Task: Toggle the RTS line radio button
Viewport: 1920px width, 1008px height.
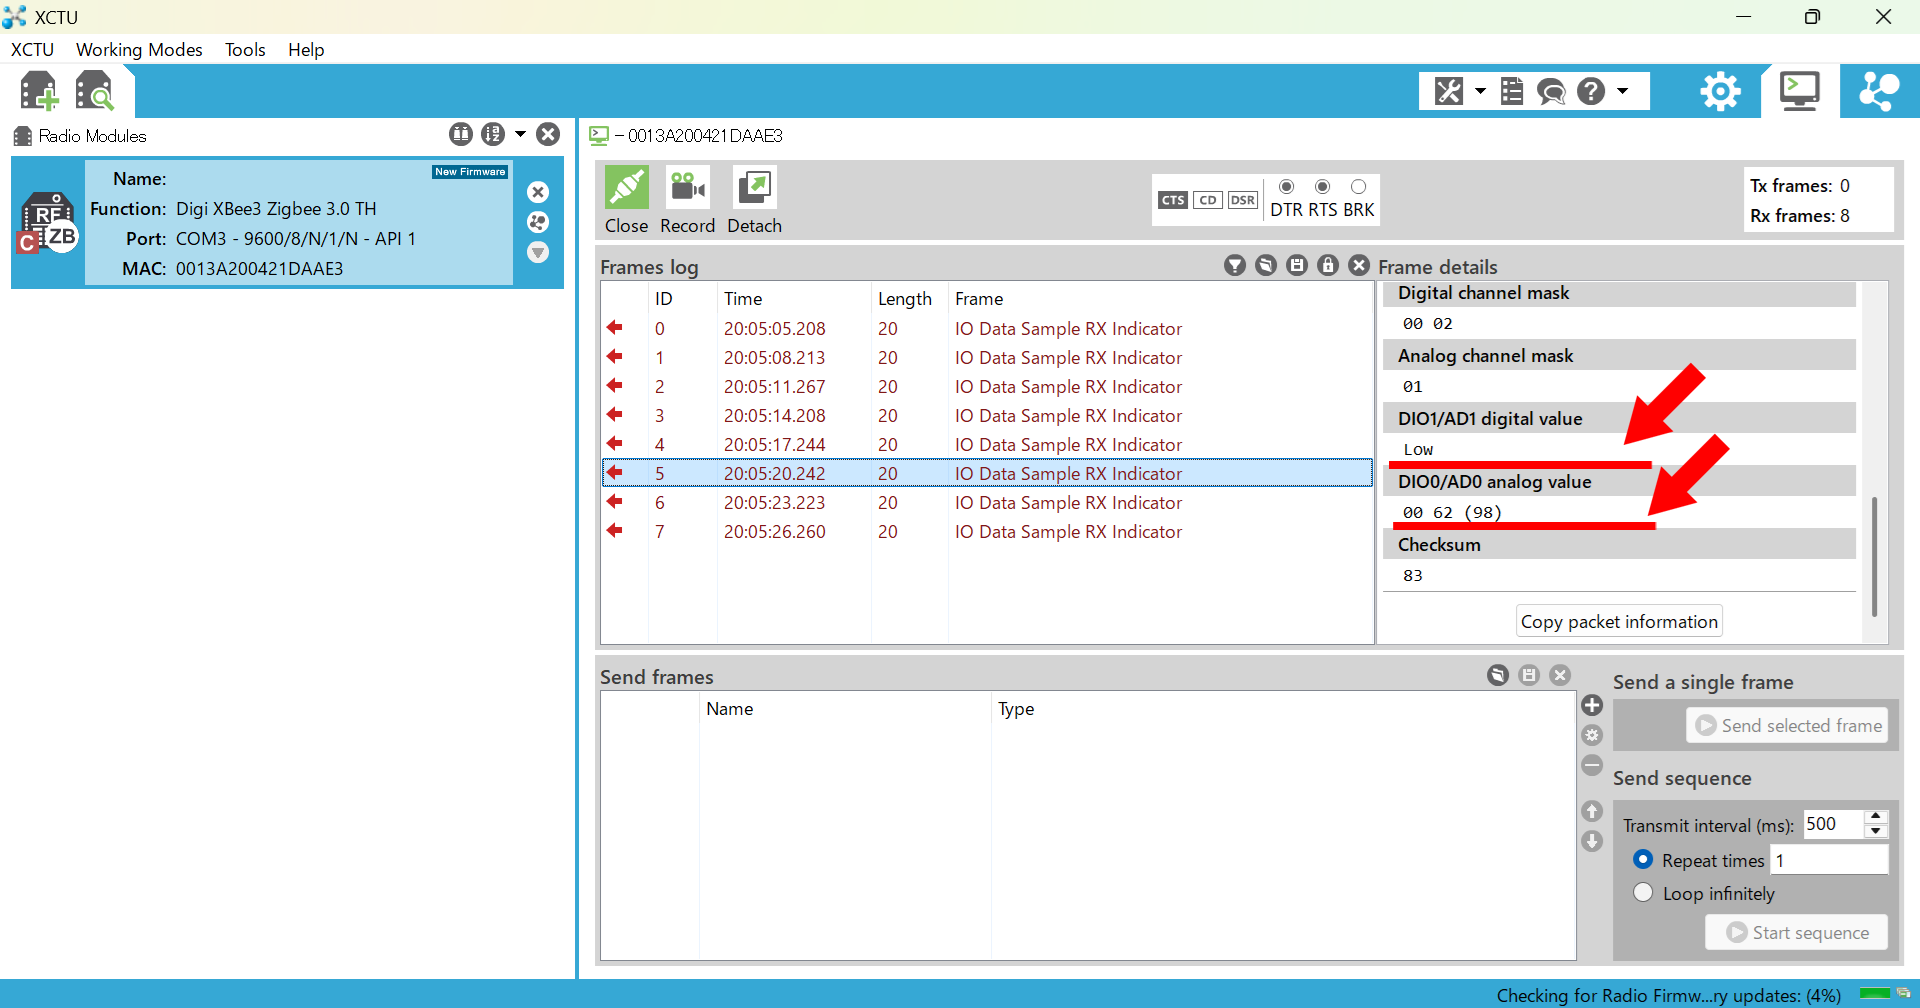Action: [1323, 187]
